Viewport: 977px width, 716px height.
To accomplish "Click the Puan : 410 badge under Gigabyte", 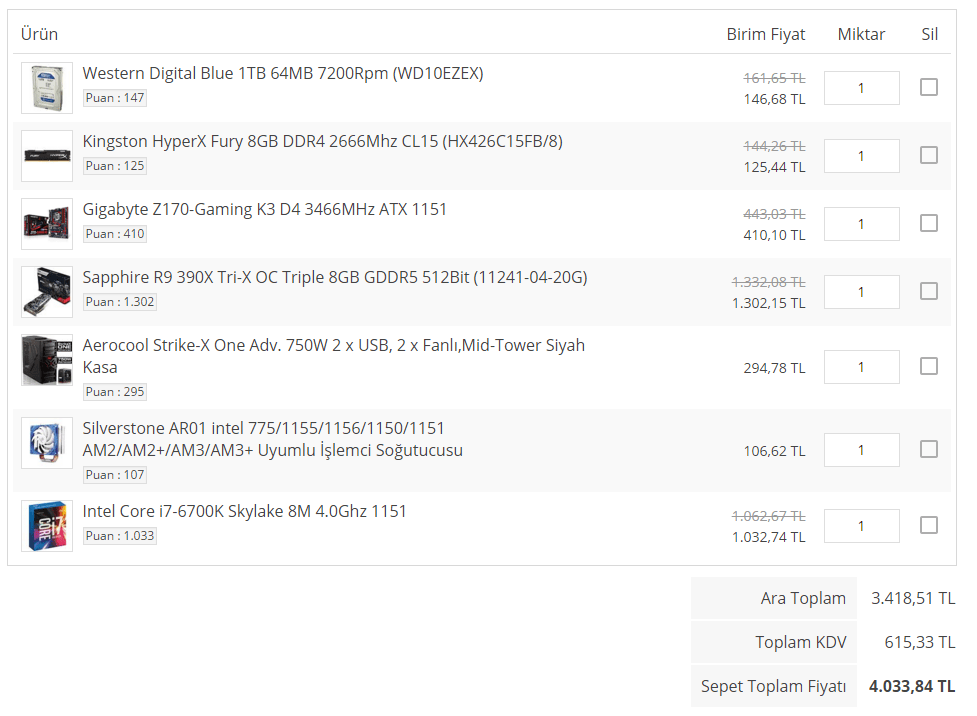I will click(115, 234).
